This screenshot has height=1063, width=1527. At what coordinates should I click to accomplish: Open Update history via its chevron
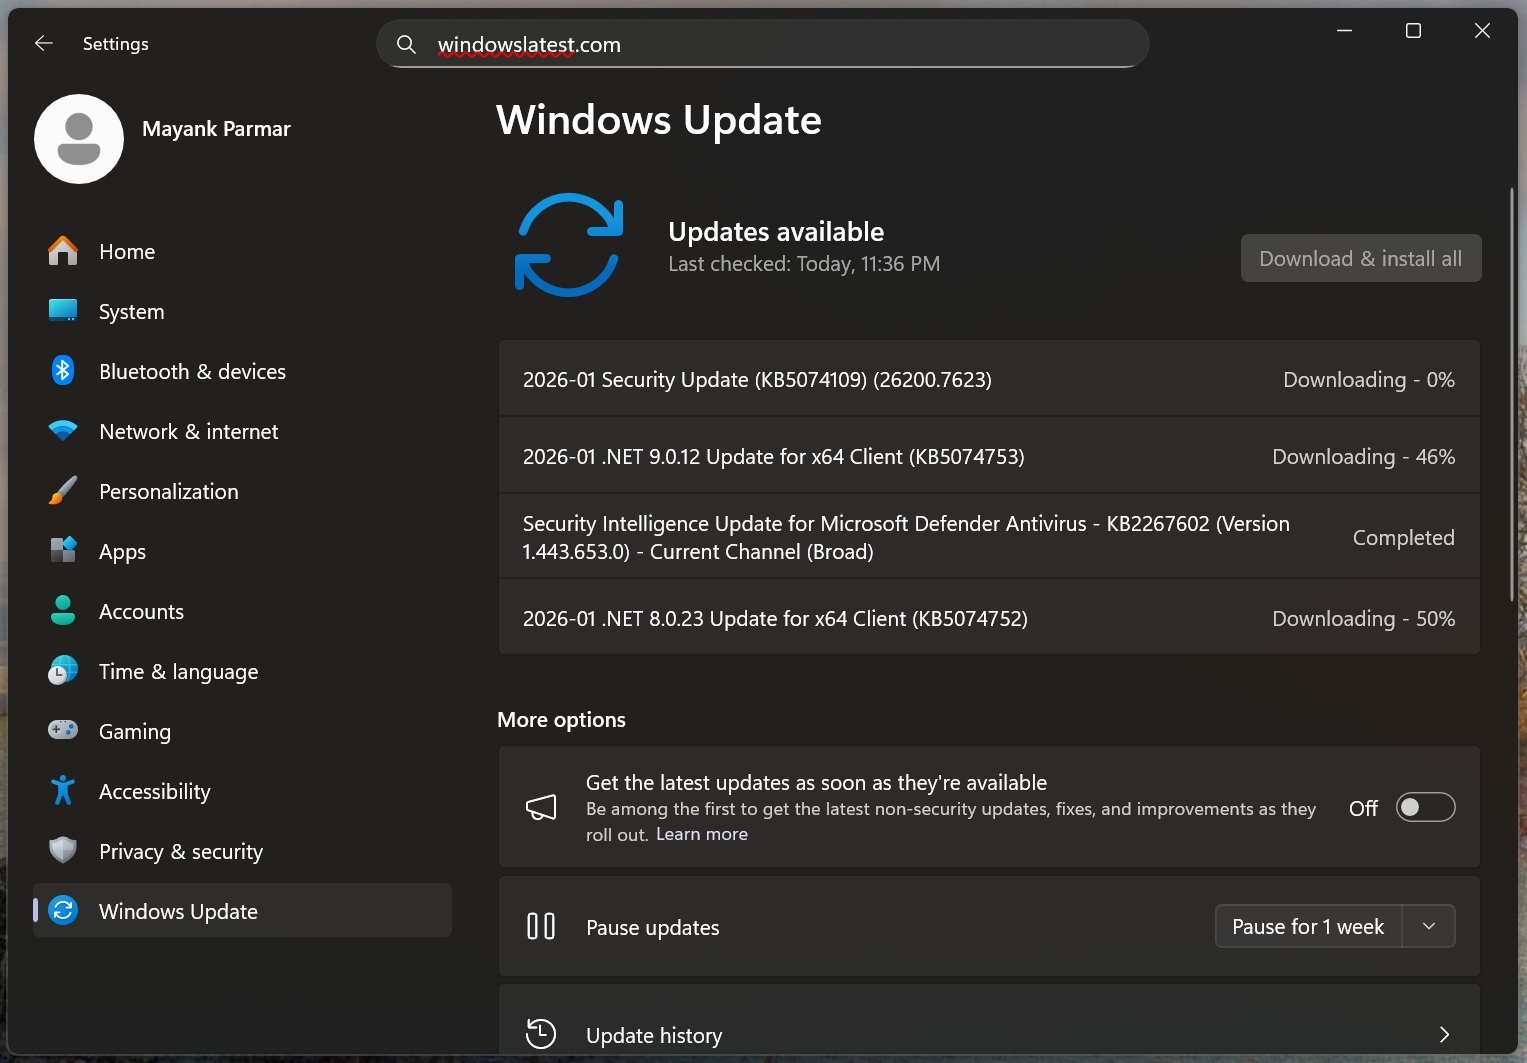(1443, 1034)
